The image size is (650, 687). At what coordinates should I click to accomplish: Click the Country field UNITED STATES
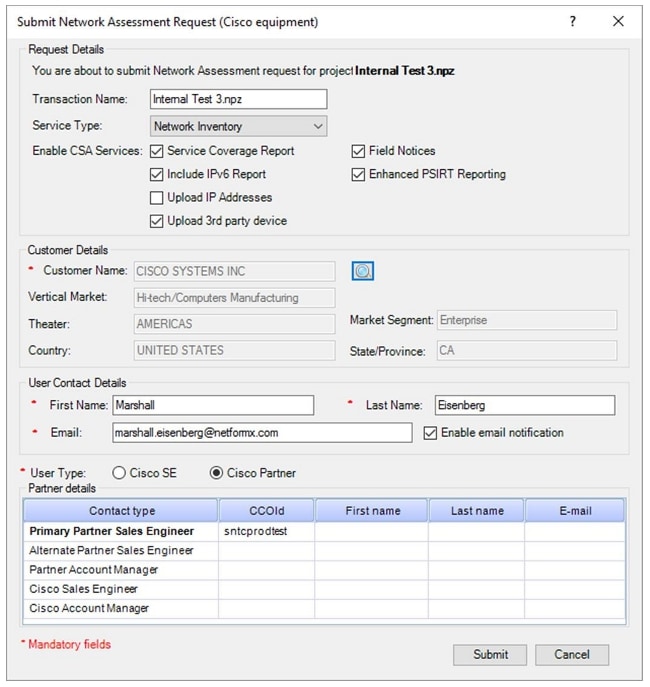[234, 351]
